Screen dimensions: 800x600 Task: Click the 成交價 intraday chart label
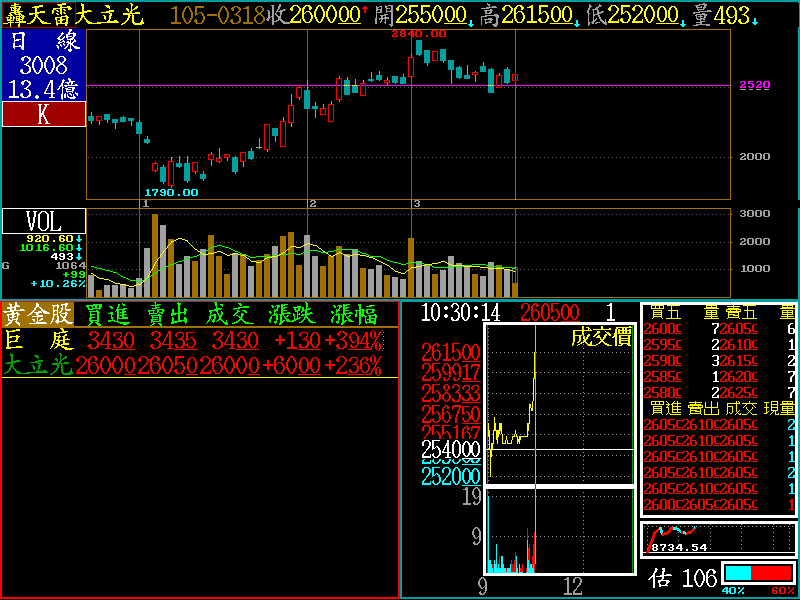tap(601, 337)
